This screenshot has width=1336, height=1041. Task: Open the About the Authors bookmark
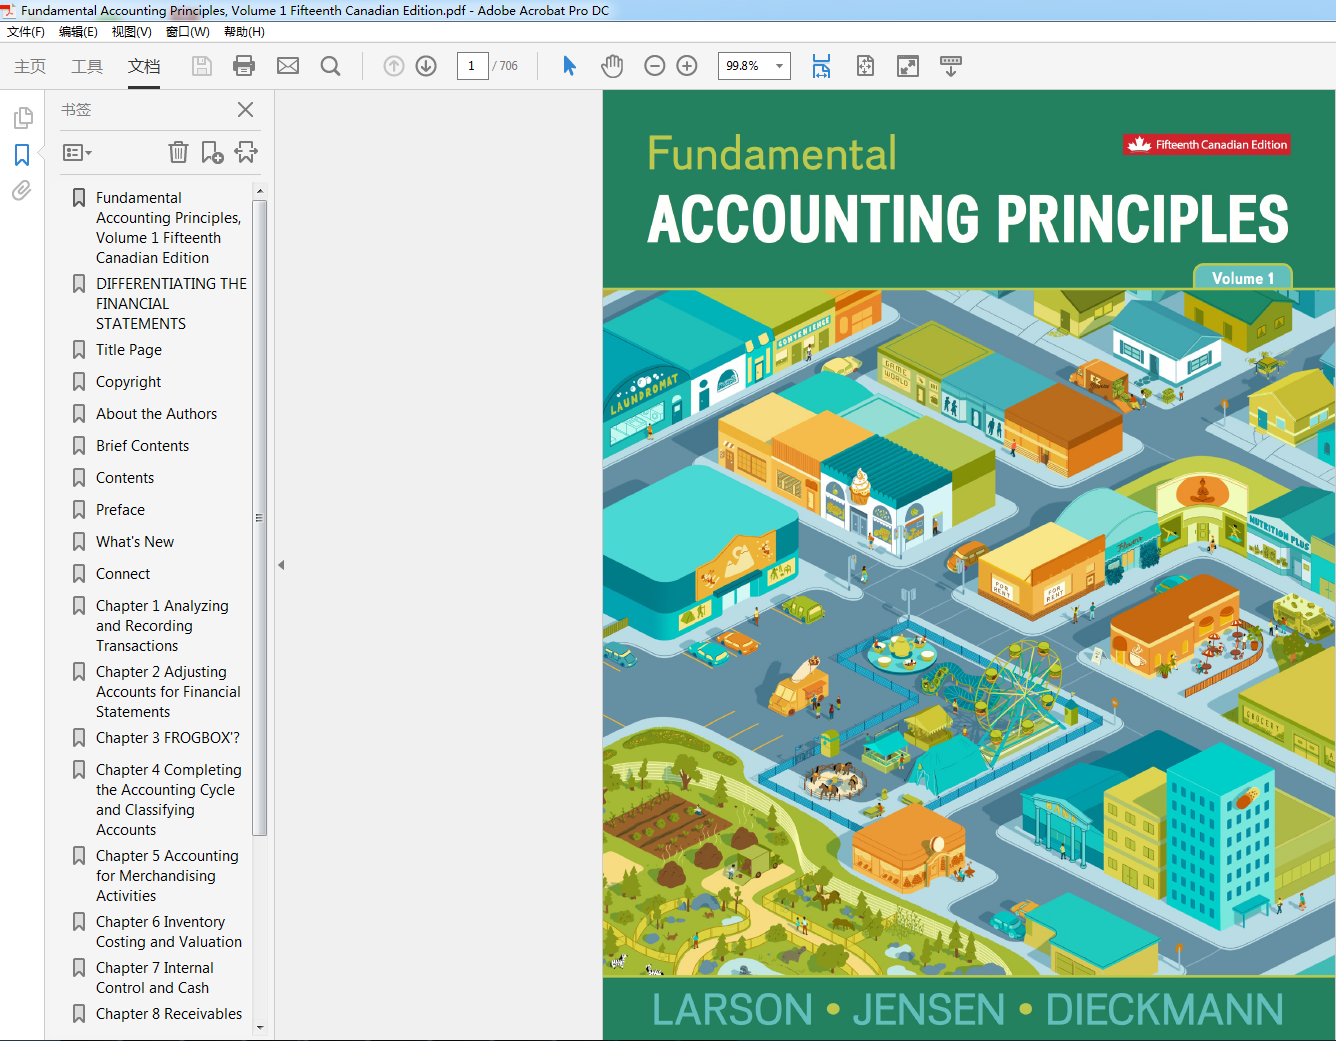pyautogui.click(x=156, y=414)
